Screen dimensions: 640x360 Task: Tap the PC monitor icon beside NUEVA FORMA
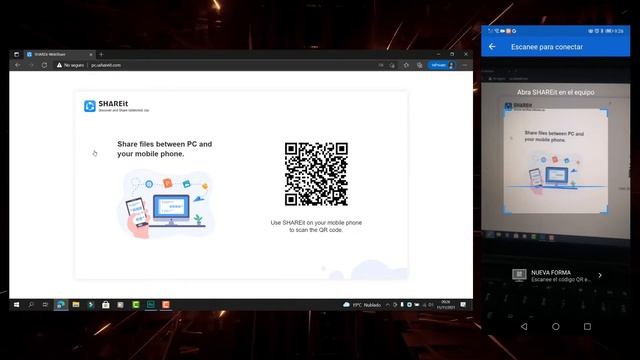point(519,276)
